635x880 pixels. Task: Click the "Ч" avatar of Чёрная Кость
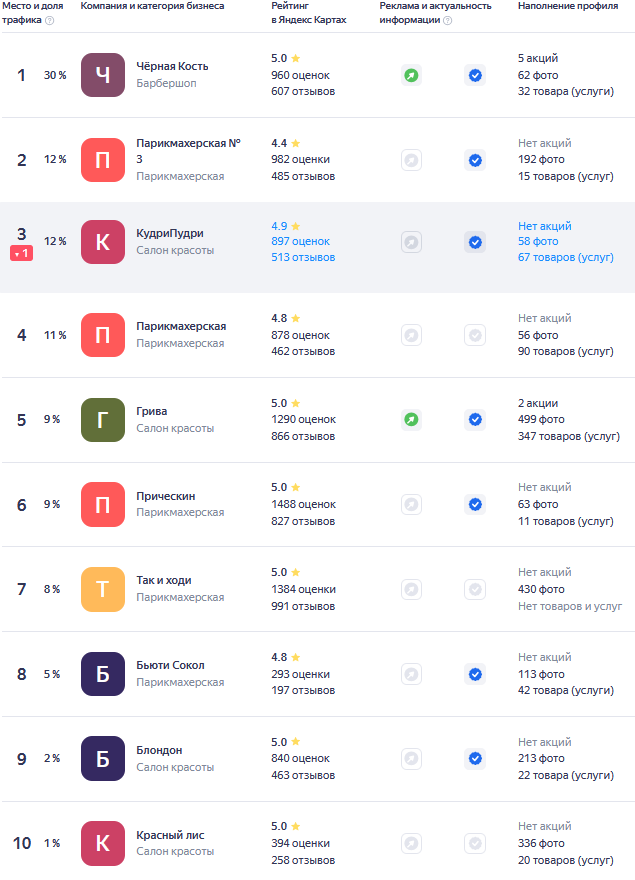coord(103,75)
